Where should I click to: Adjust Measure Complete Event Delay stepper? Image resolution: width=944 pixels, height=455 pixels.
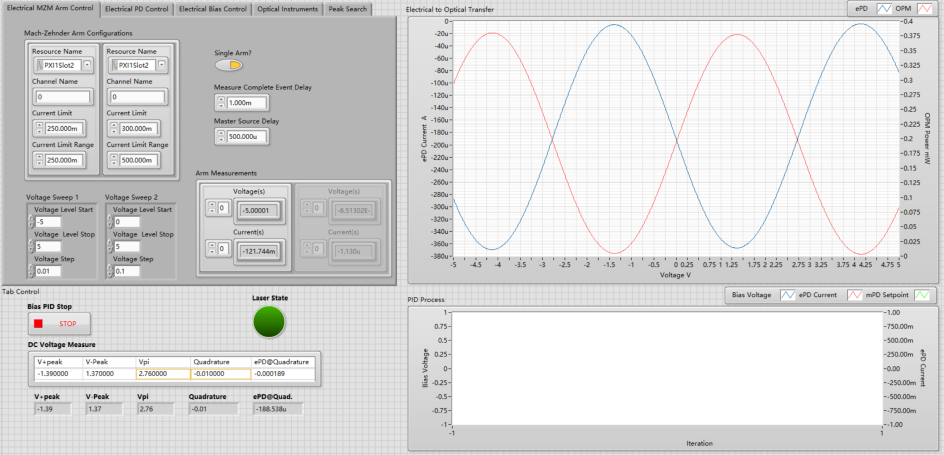coord(220,103)
